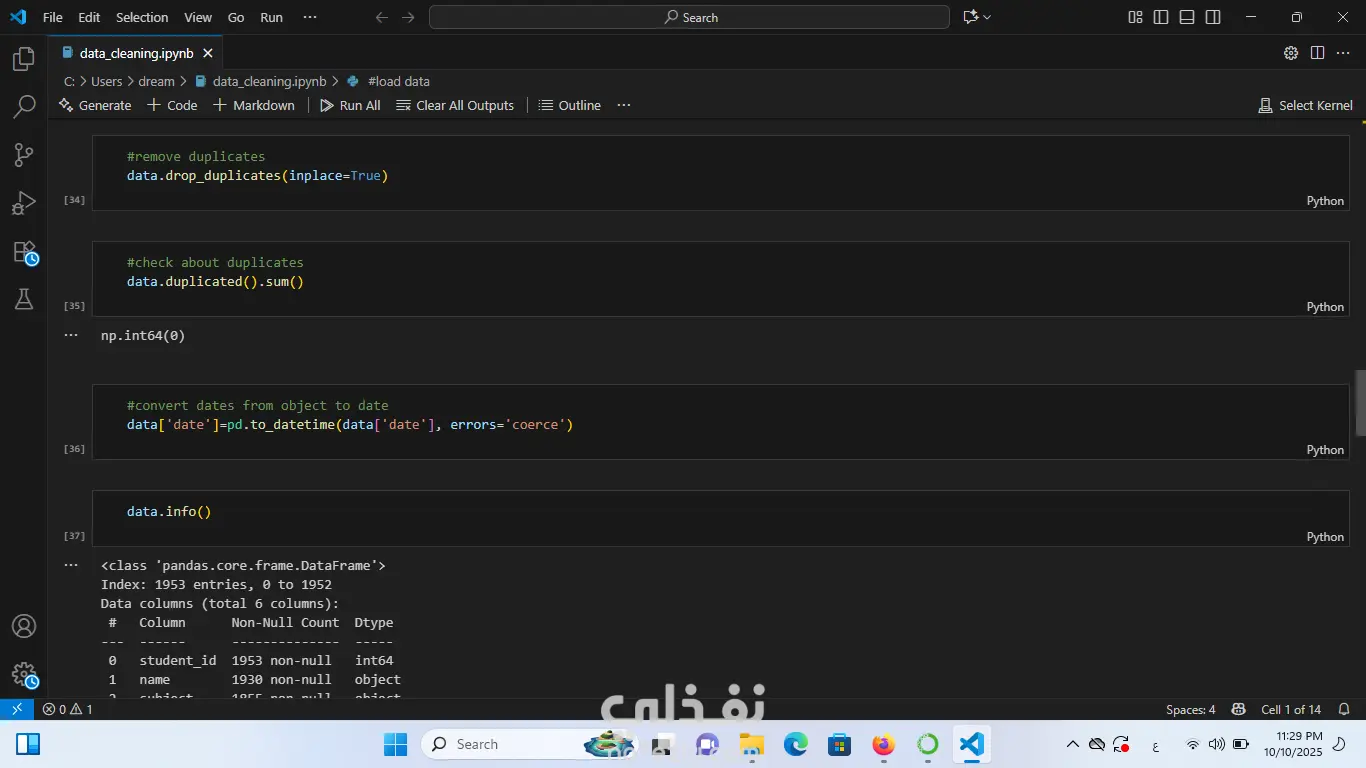The image size is (1366, 768).
Task: Click the 'data.info()' code line
Action: 169,512
